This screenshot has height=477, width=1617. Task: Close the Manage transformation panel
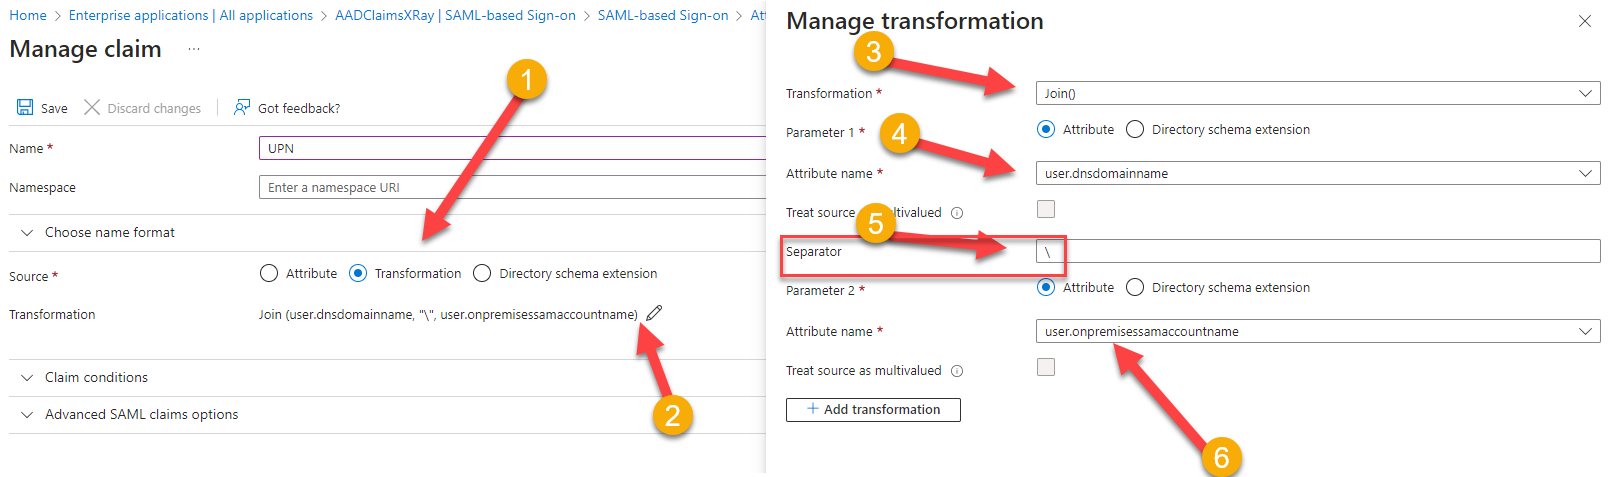coord(1584,21)
